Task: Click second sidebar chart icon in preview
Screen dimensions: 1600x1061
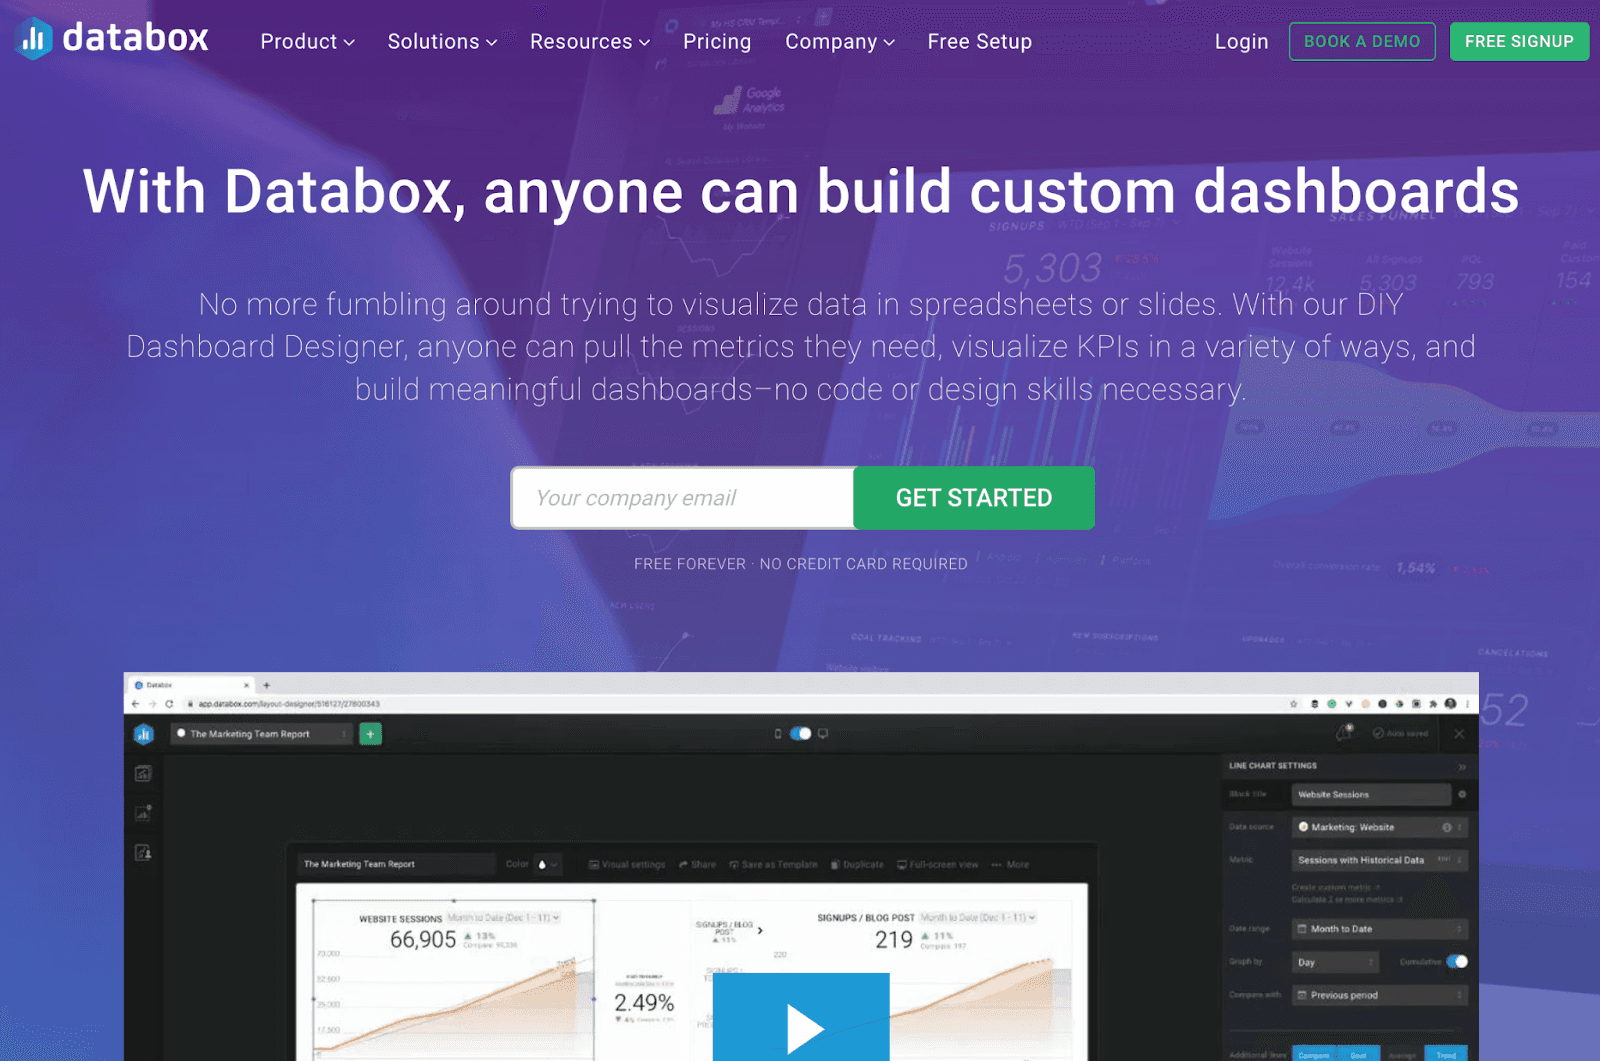Action: pyautogui.click(x=143, y=812)
